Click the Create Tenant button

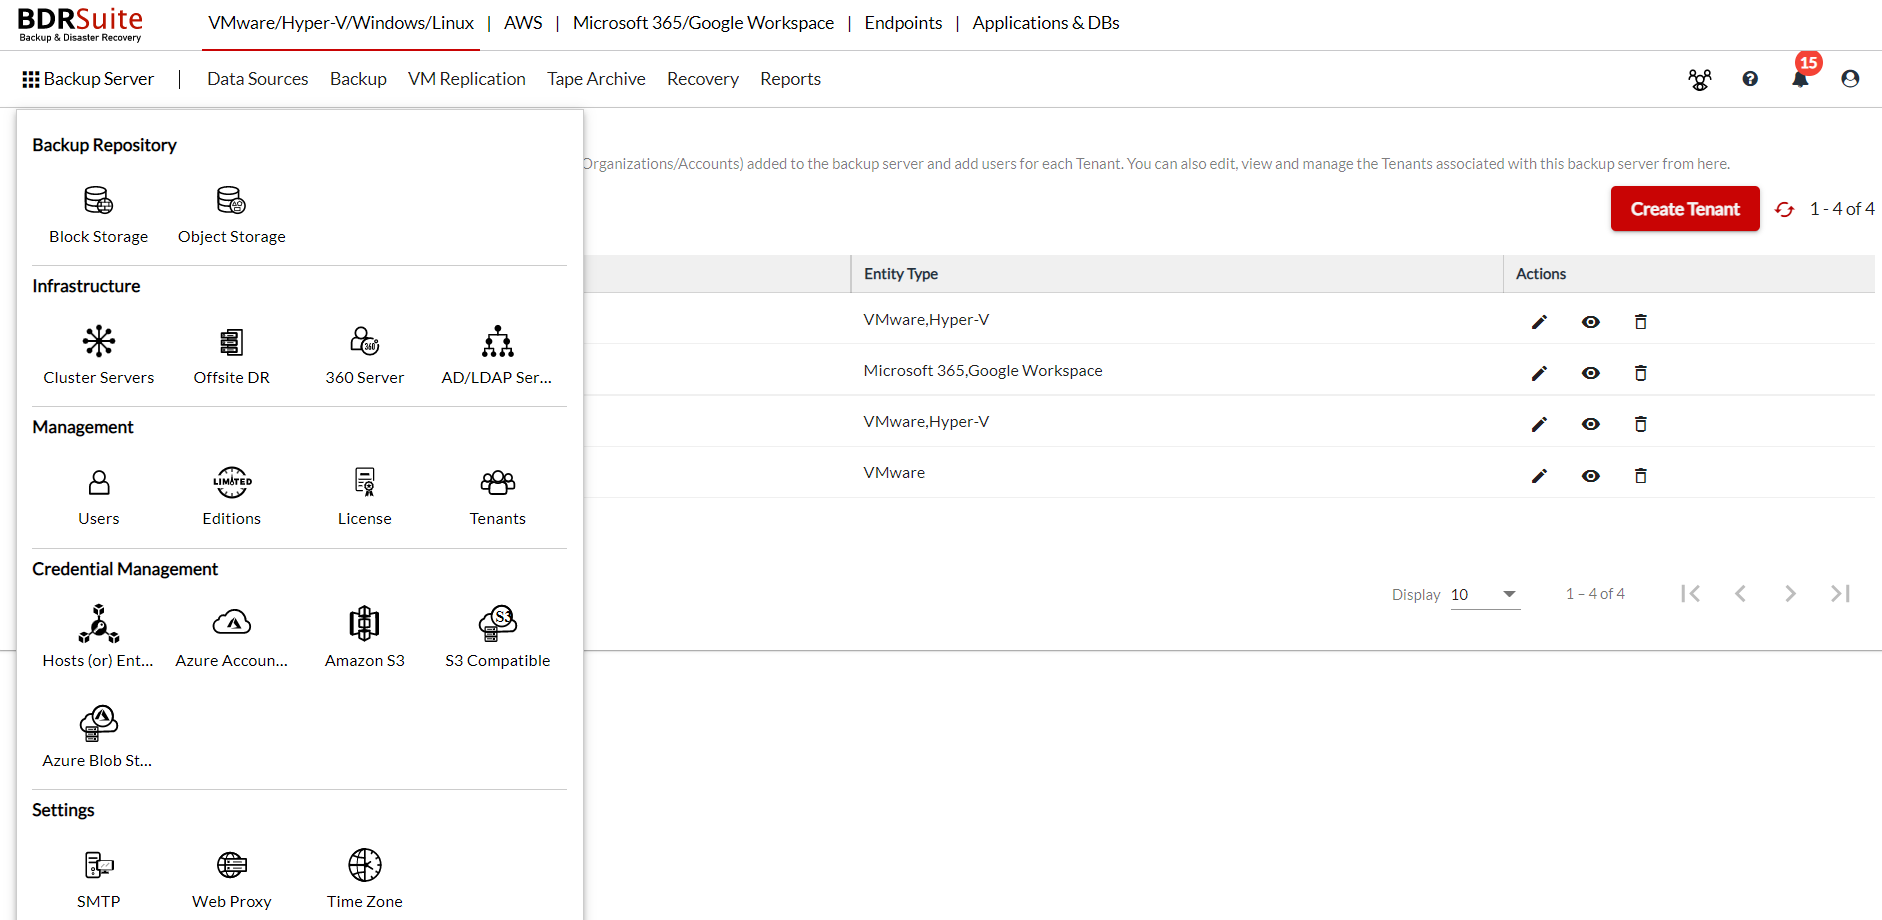pyautogui.click(x=1685, y=209)
